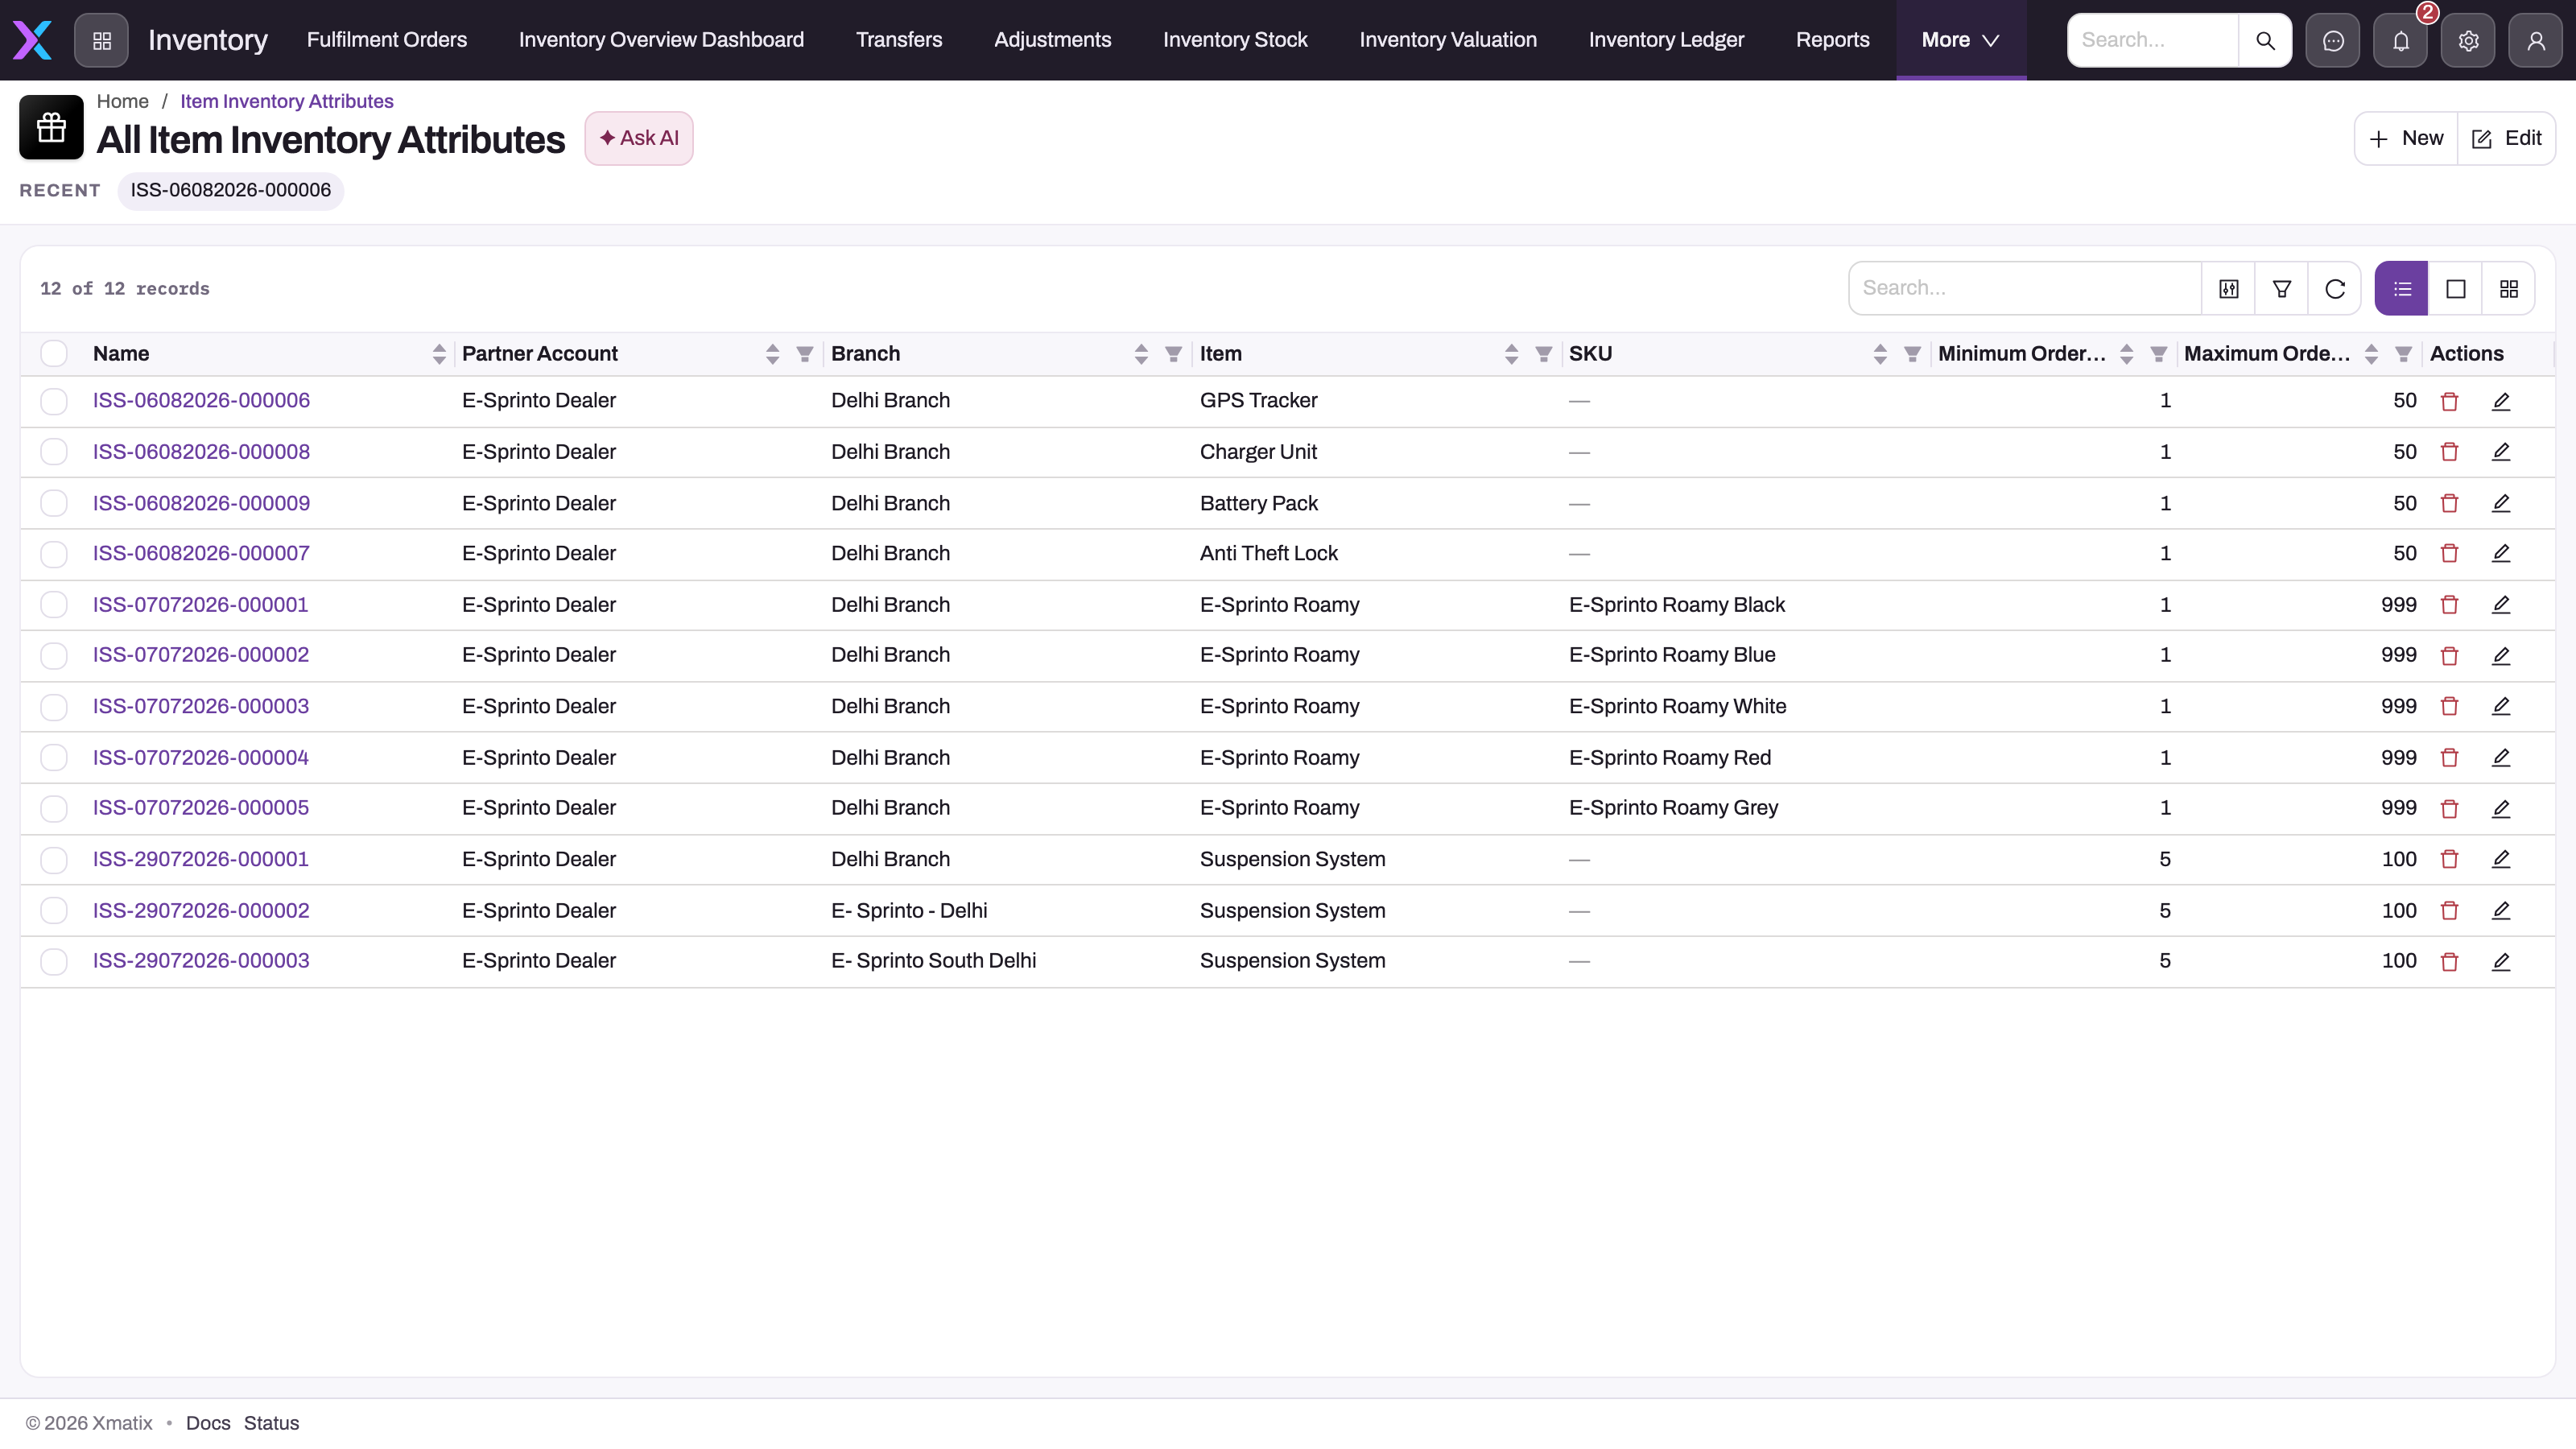Delete the E-Sprinto Roamy Red row
The height and width of the screenshot is (1449, 2576).
coord(2449,758)
